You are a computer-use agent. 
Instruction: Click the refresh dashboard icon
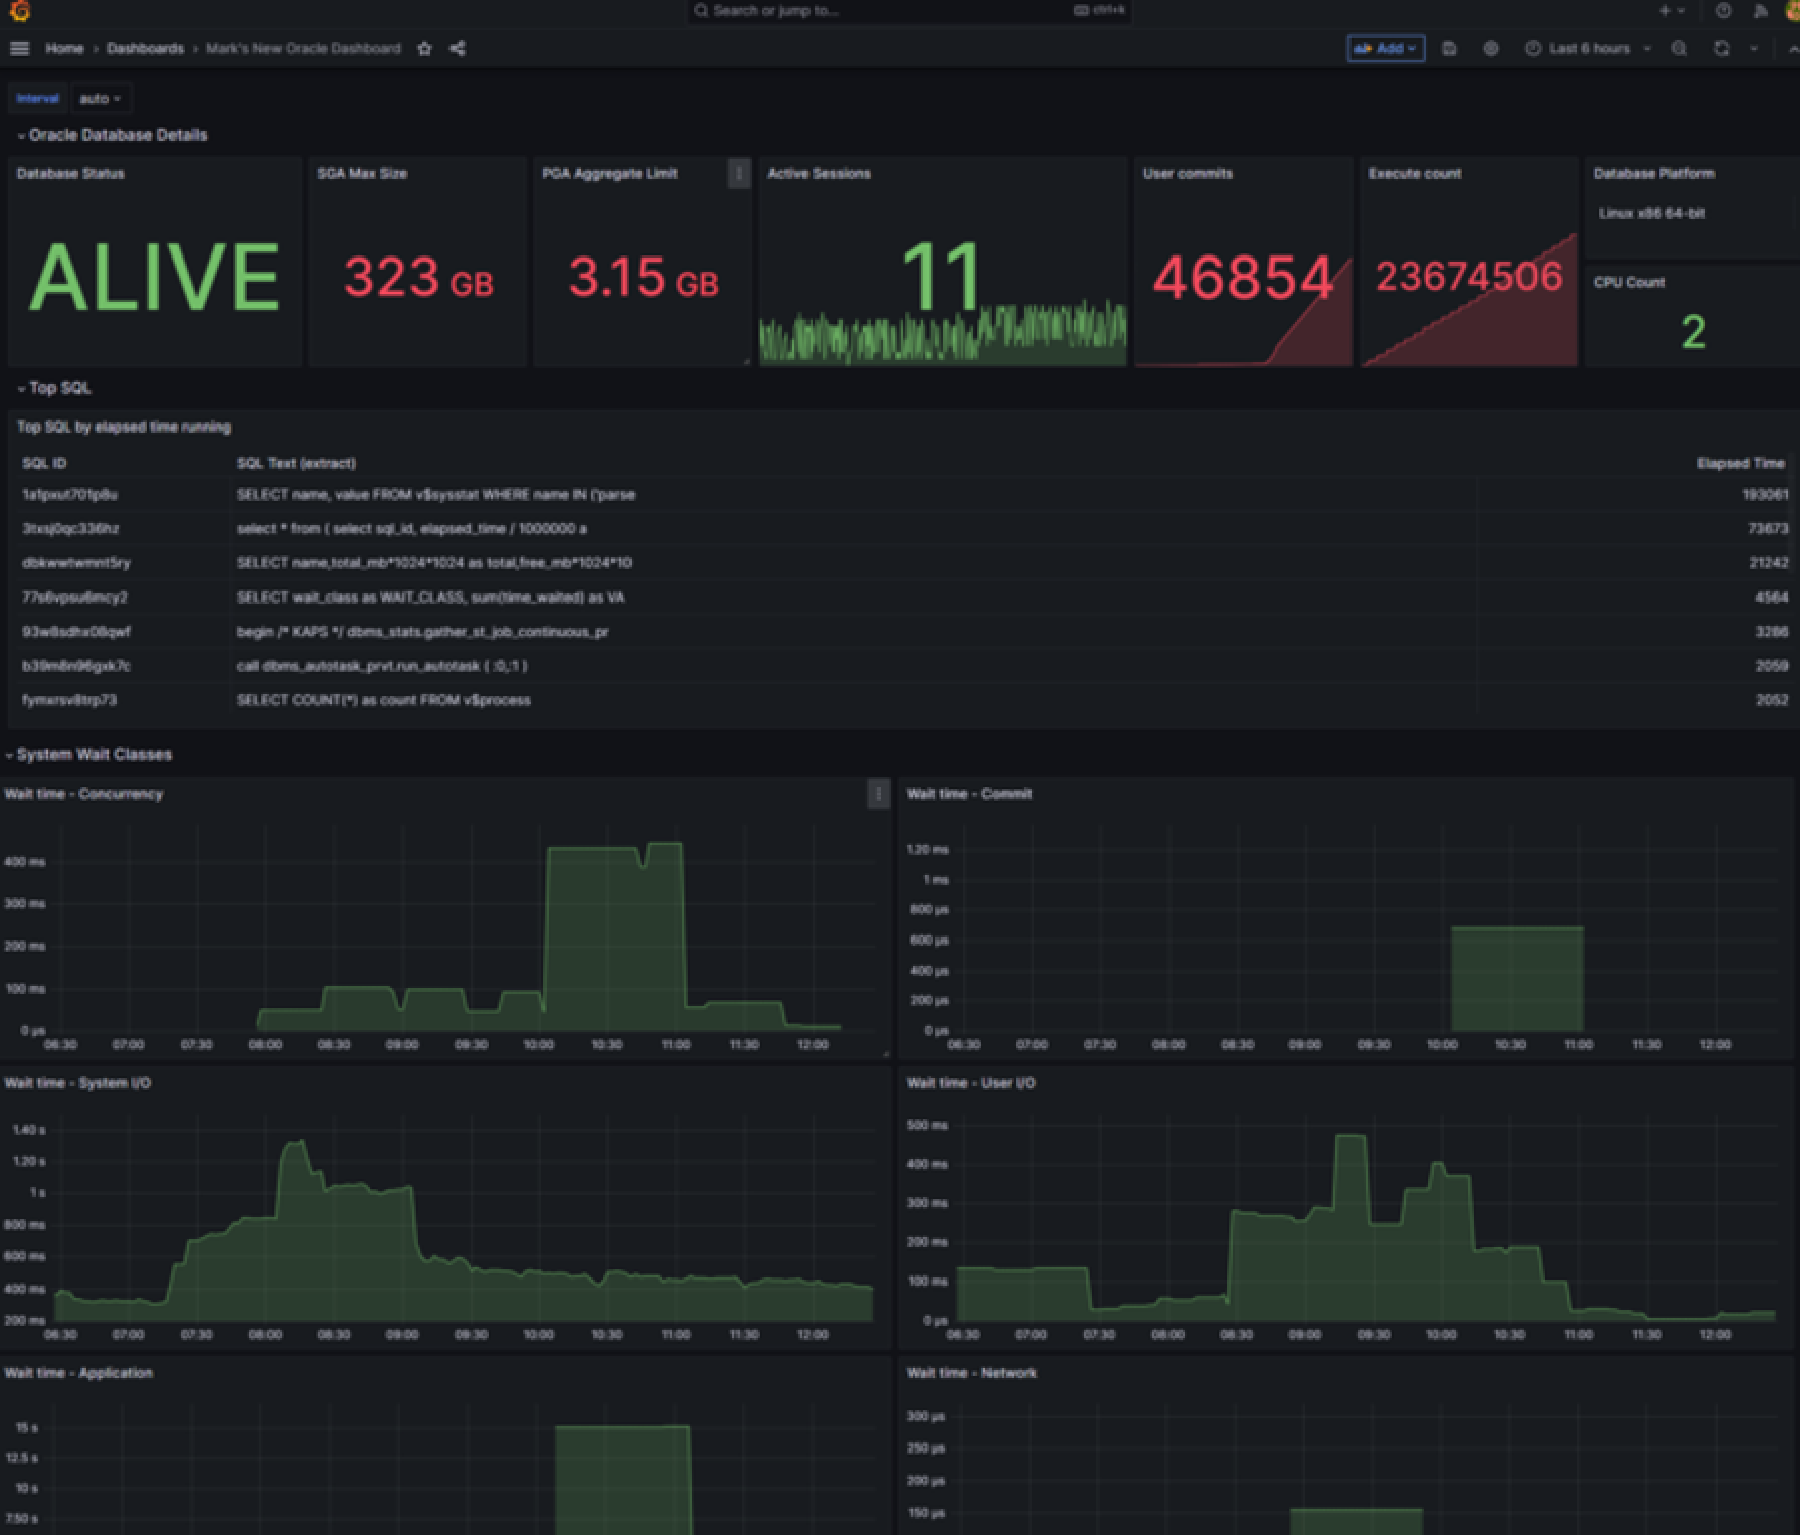(x=1721, y=48)
